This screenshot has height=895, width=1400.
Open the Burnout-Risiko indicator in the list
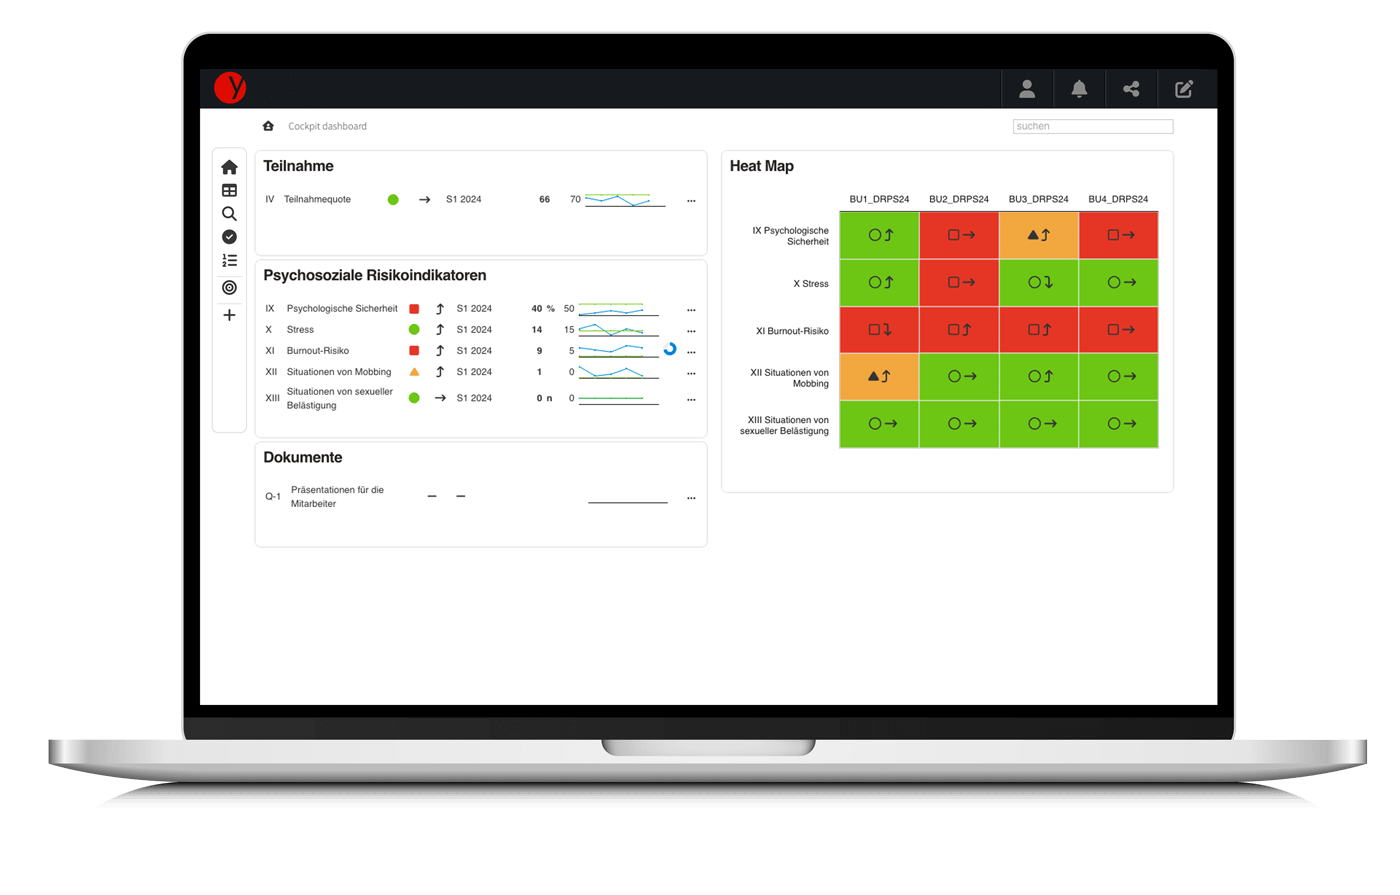tap(318, 351)
